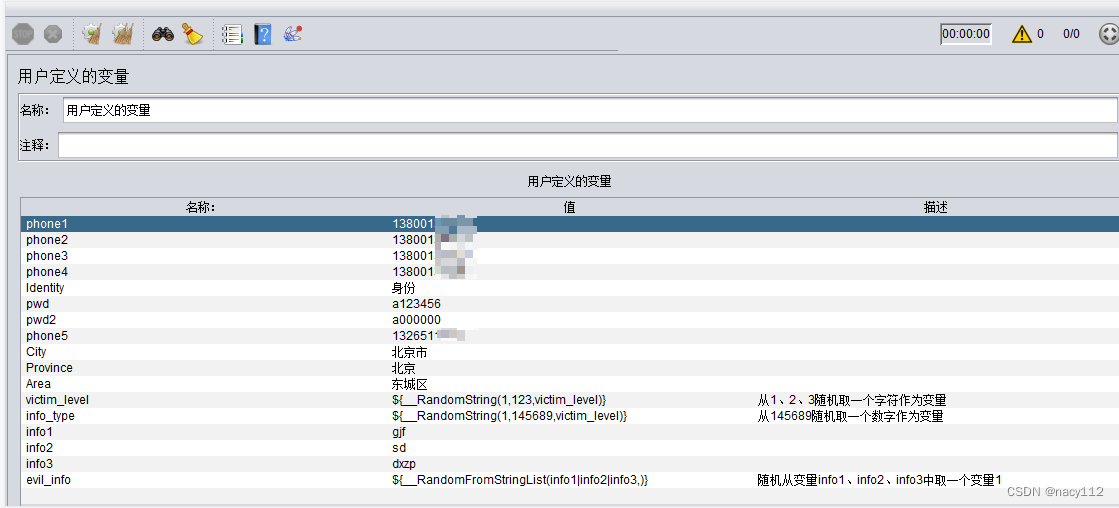
Task: Select the phone1 variable row
Action: [569, 224]
